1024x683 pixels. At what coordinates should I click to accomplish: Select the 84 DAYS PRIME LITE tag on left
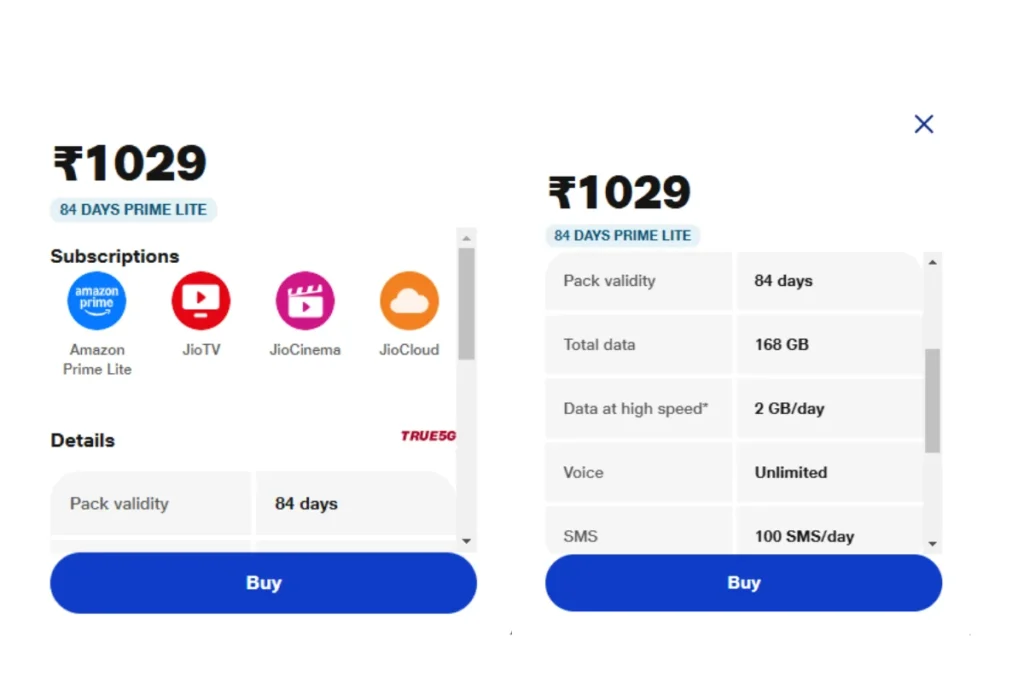coord(133,210)
